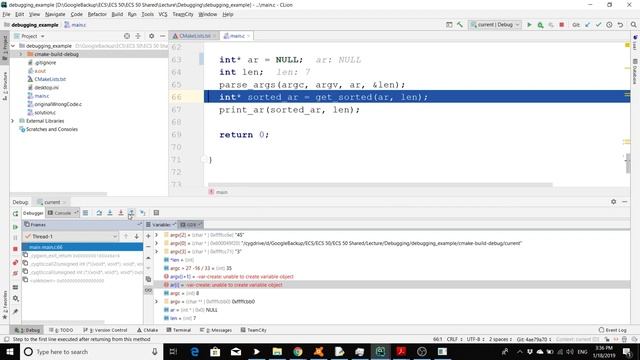Expand argv char** variable near bottom
Viewport: 640px width, 360px height.
click(156, 302)
